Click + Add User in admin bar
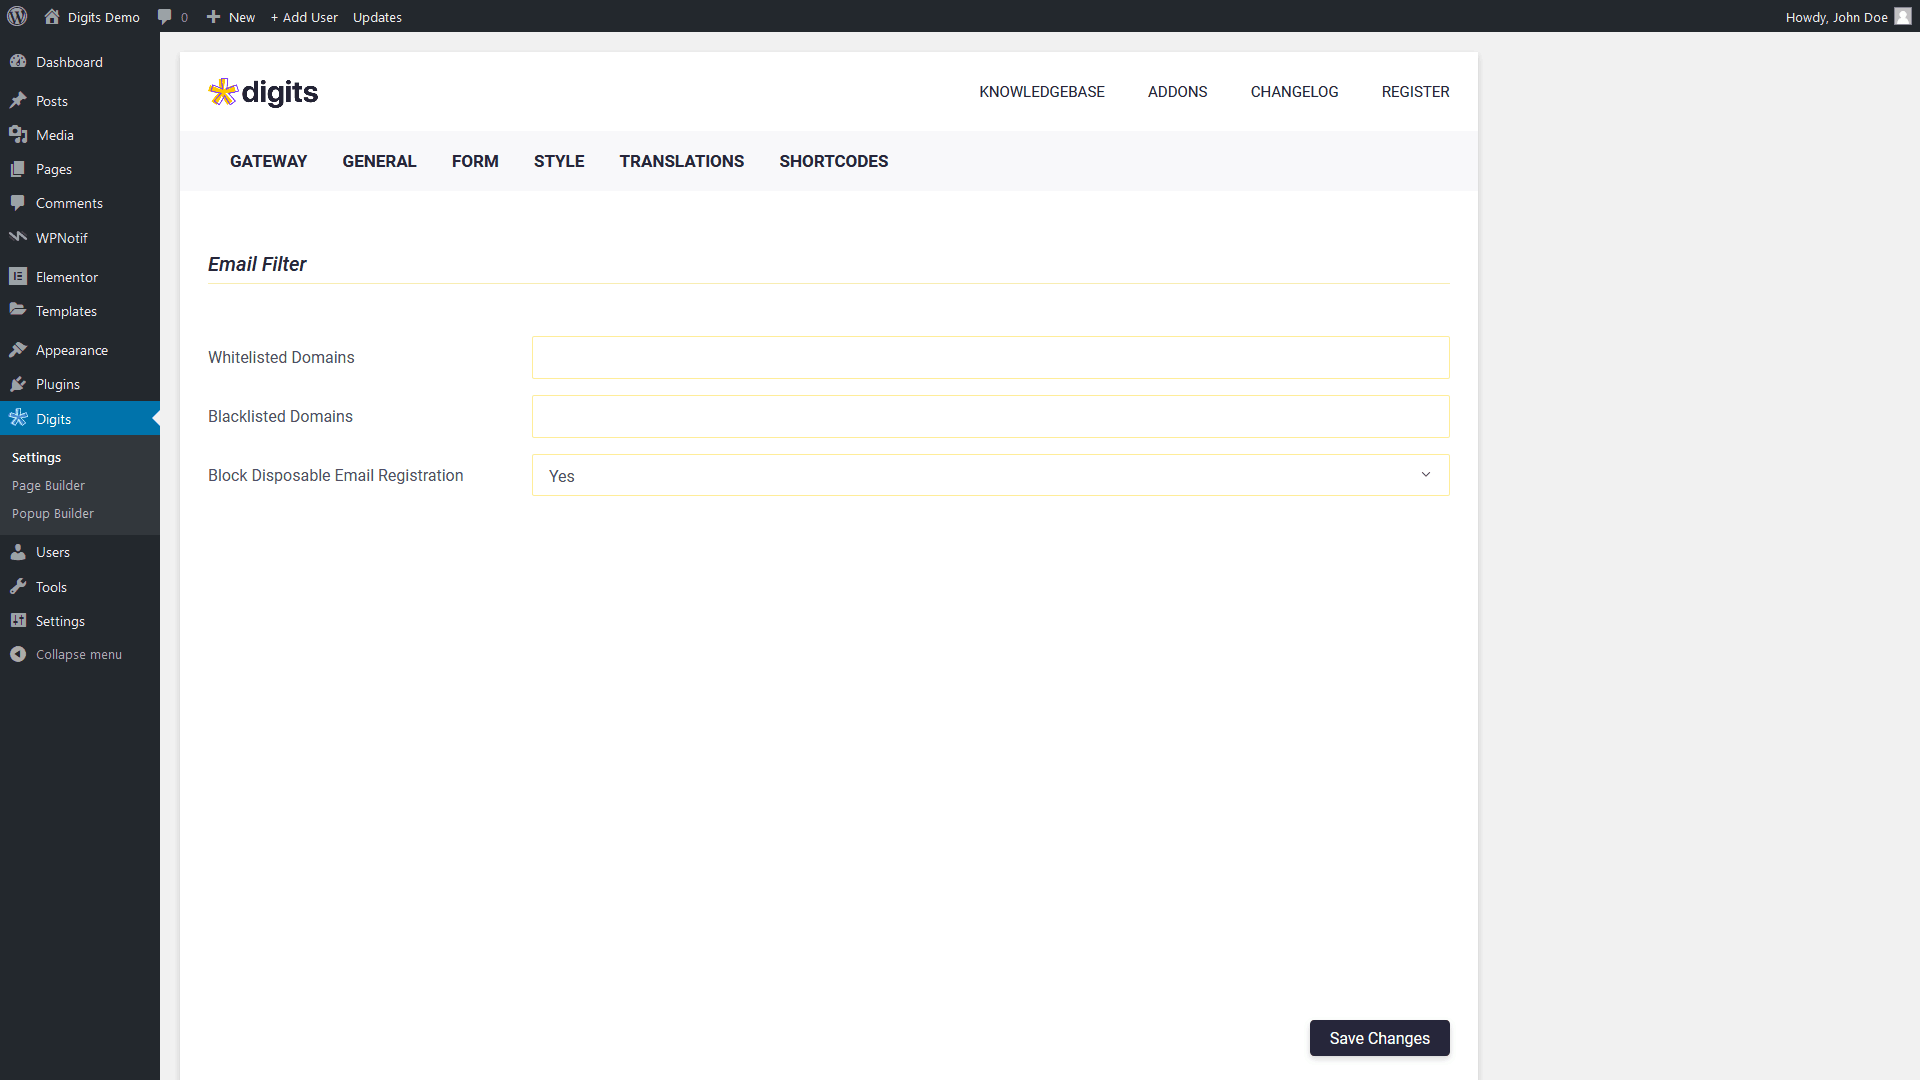This screenshot has width=1920, height=1080. click(x=304, y=17)
